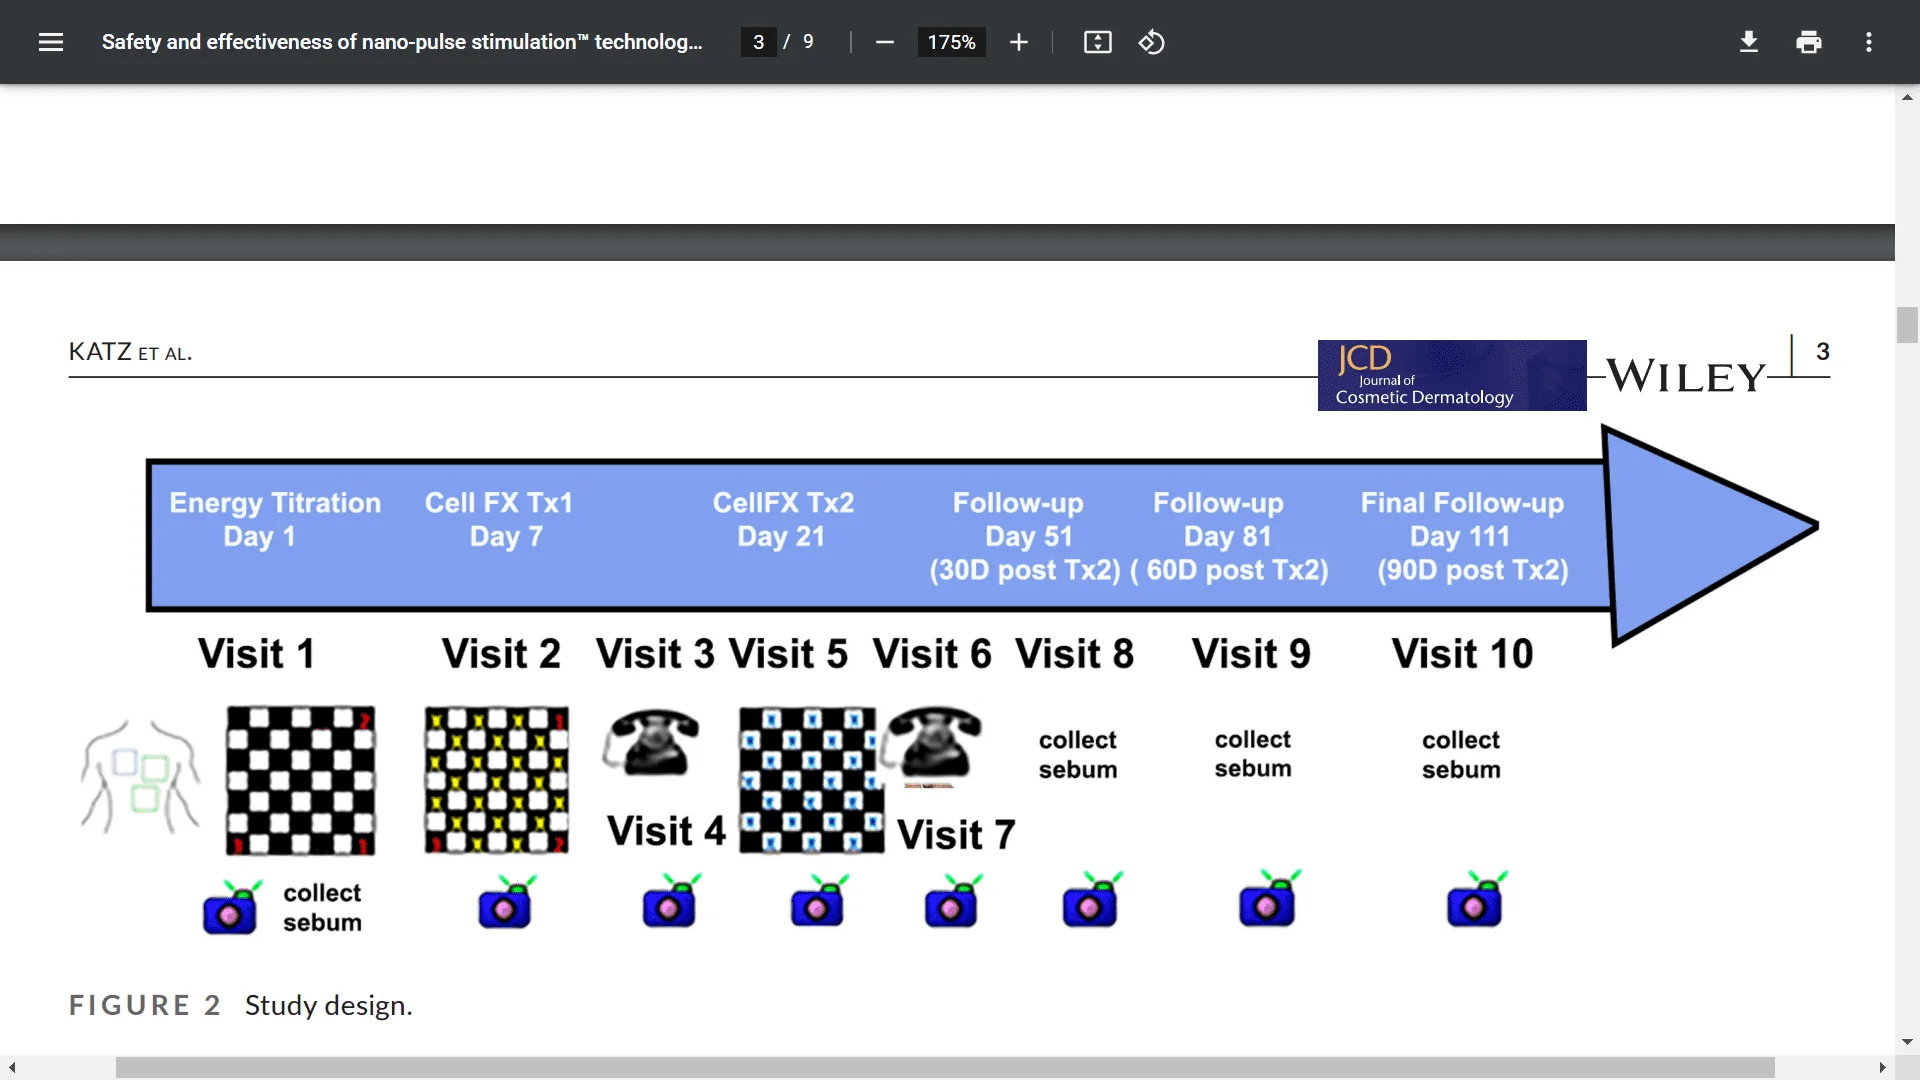Click the FIGURE 2 Study design caption
Viewport: 1920px width, 1080px height.
(241, 1005)
